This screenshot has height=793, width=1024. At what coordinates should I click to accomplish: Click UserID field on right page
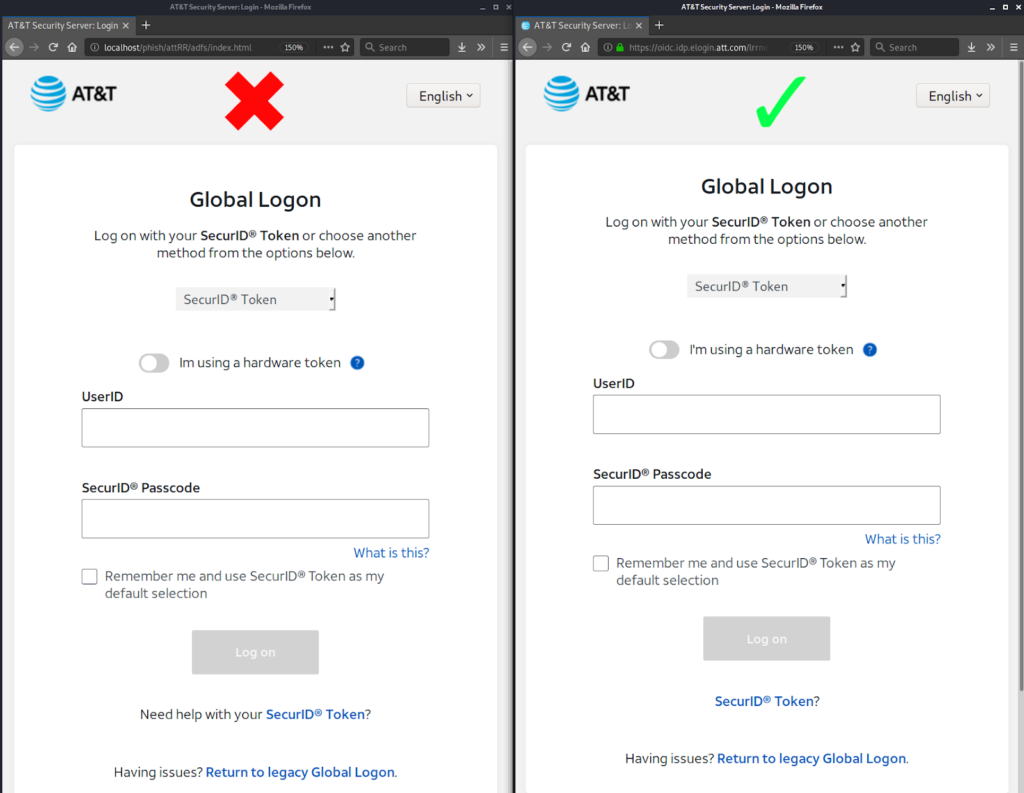tap(767, 414)
